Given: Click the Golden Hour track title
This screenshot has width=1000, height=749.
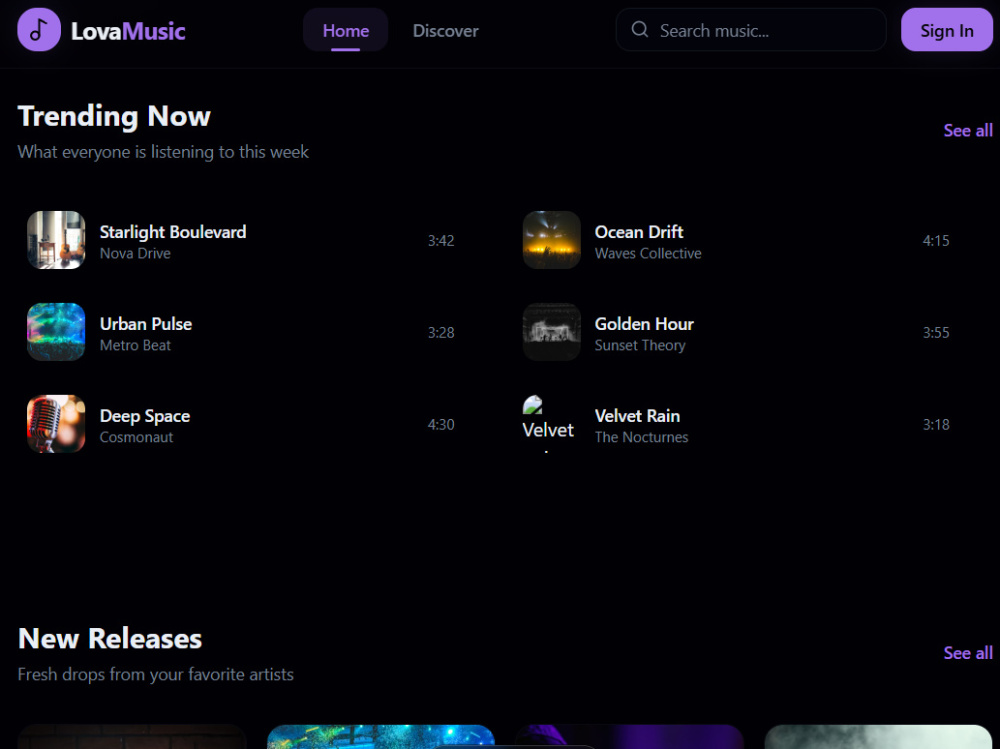Looking at the screenshot, I should [644, 323].
